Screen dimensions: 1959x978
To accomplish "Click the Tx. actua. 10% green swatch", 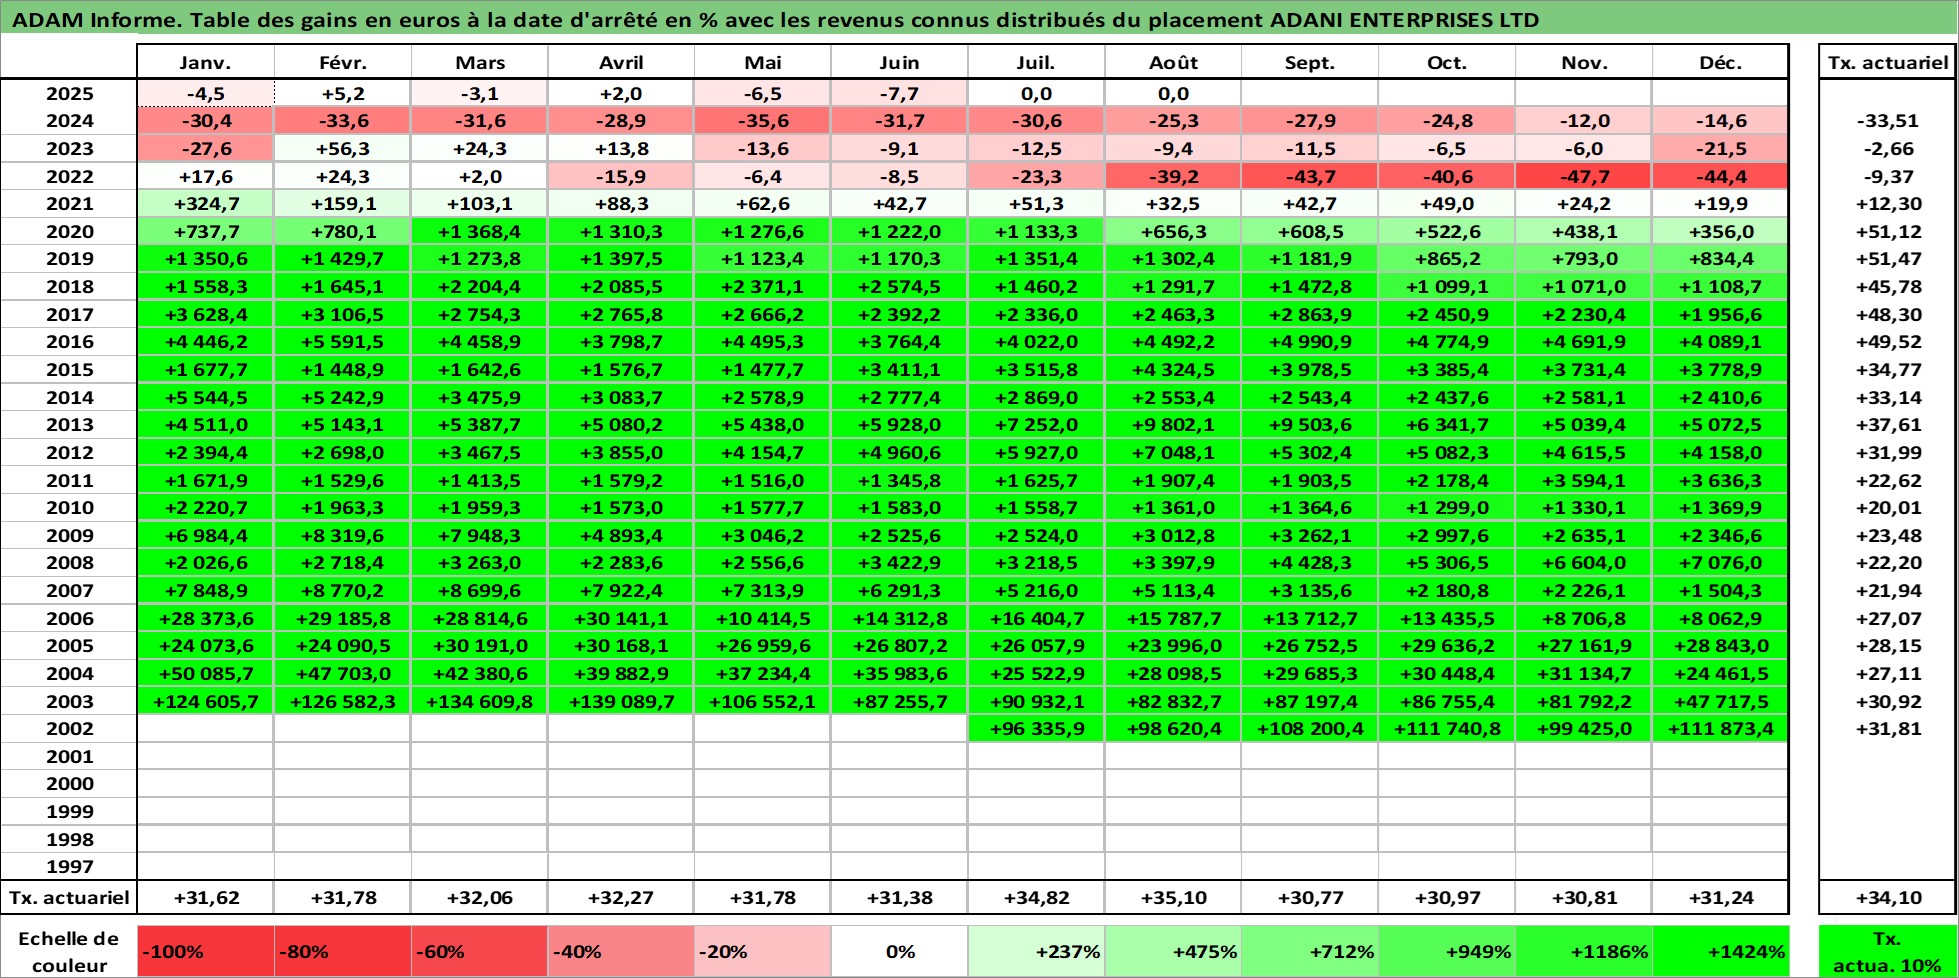I will pos(1888,952).
